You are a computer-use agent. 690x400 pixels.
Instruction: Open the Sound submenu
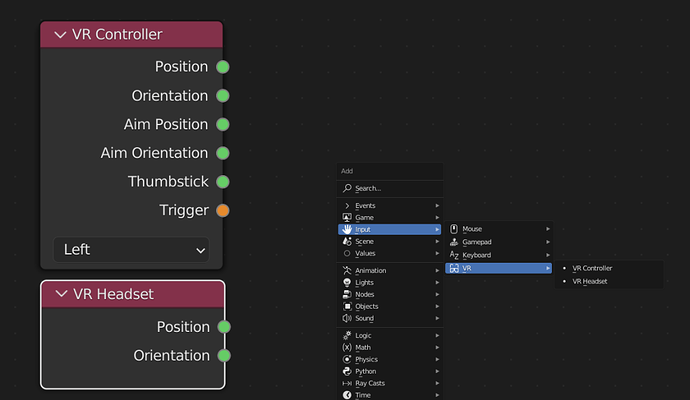(390, 318)
